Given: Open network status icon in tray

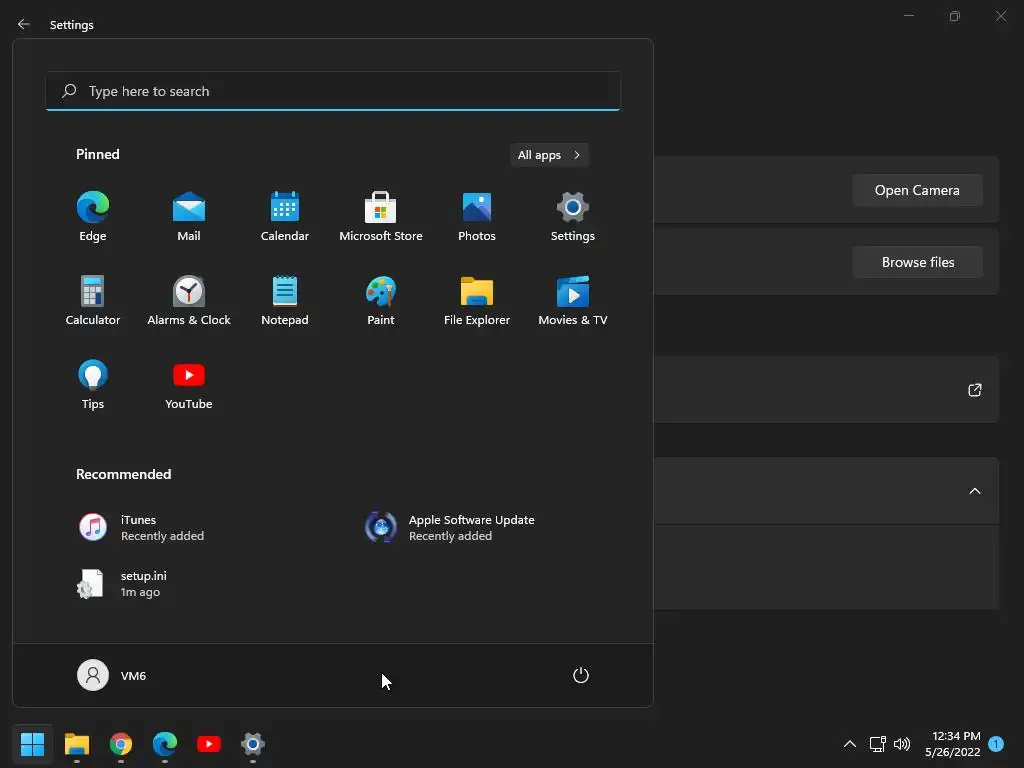Looking at the screenshot, I should pos(878,744).
